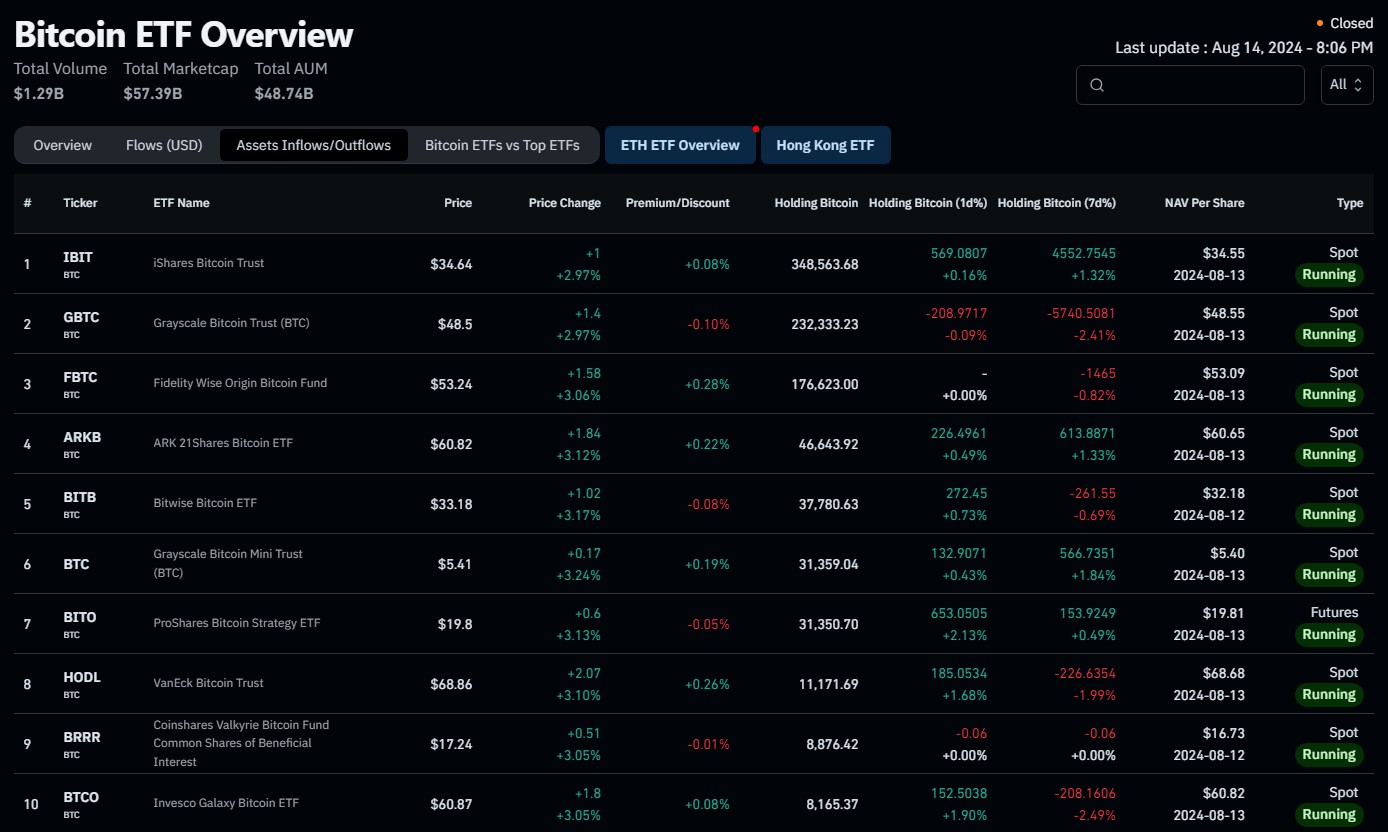The width and height of the screenshot is (1388, 832).
Task: Click Total AUM value $48.74B
Action: 284,93
